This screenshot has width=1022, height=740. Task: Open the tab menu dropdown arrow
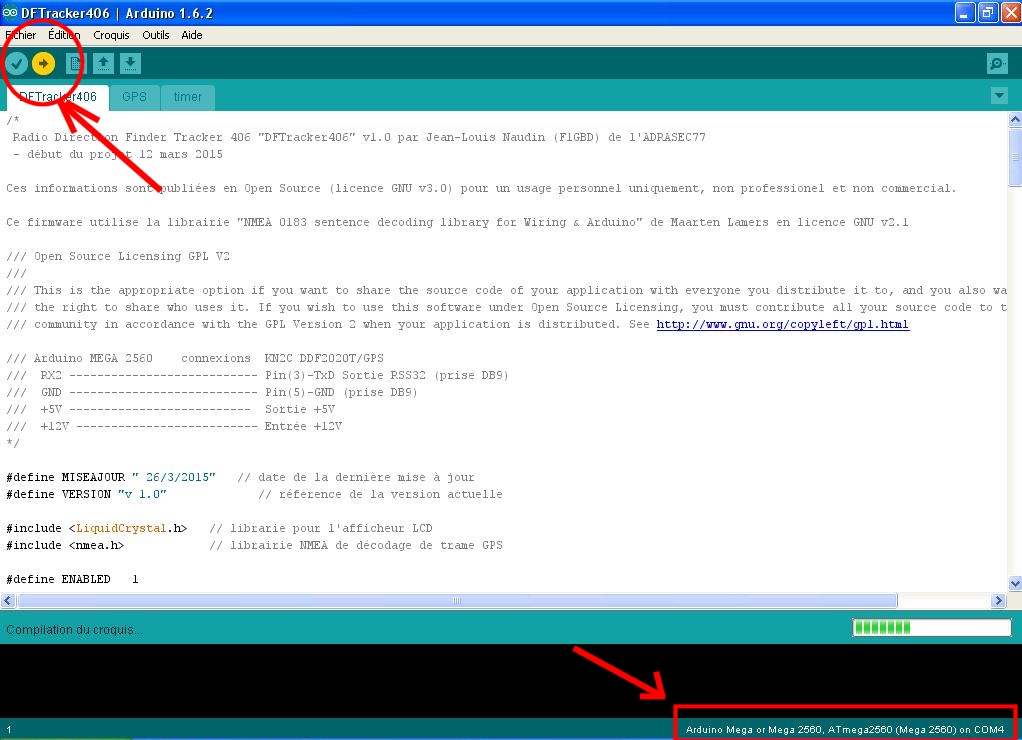(999, 96)
